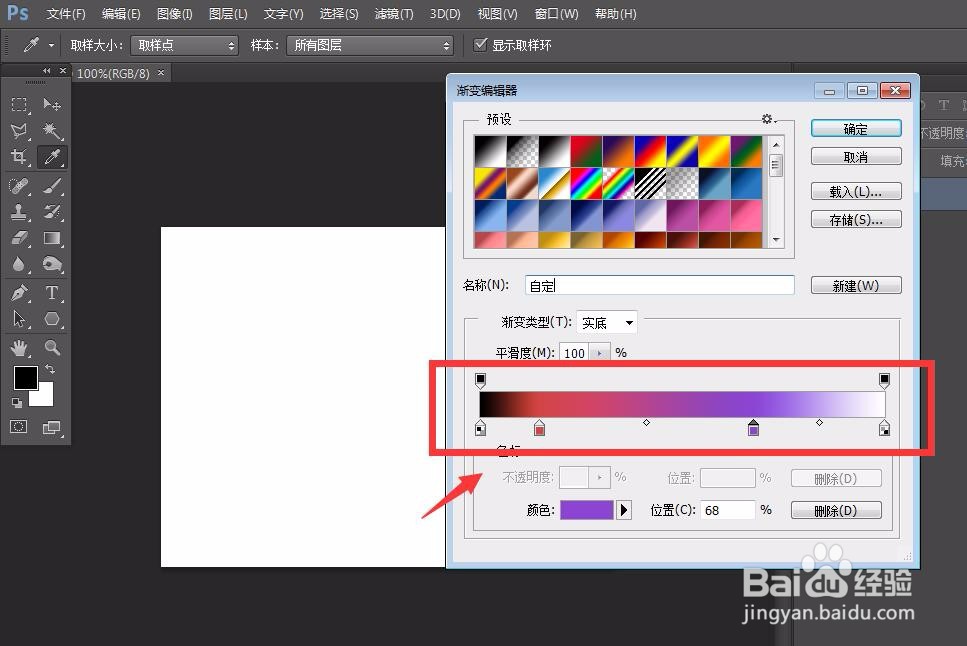967x646 pixels.
Task: Choose the rainbow spectrum gradient preset
Action: click(586, 183)
